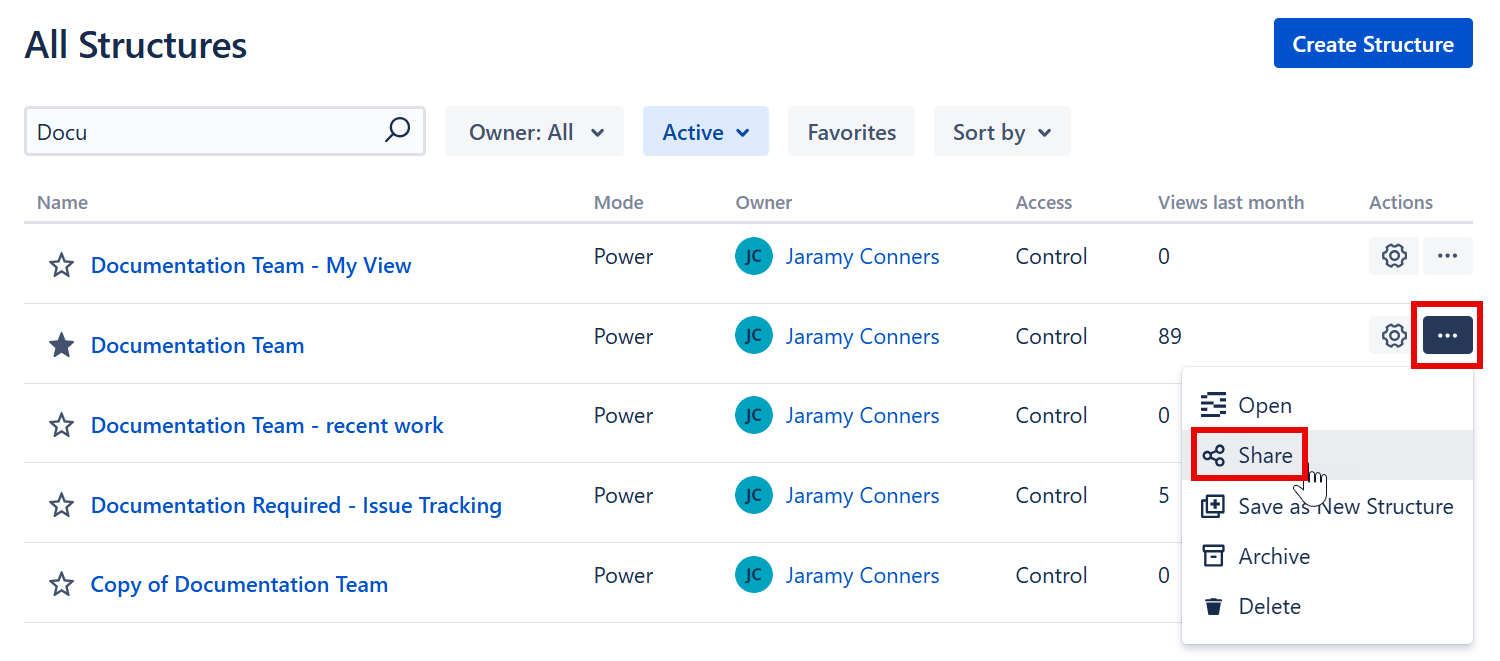The height and width of the screenshot is (661, 1500).
Task: Select Share from the actions menu
Action: pos(1264,456)
